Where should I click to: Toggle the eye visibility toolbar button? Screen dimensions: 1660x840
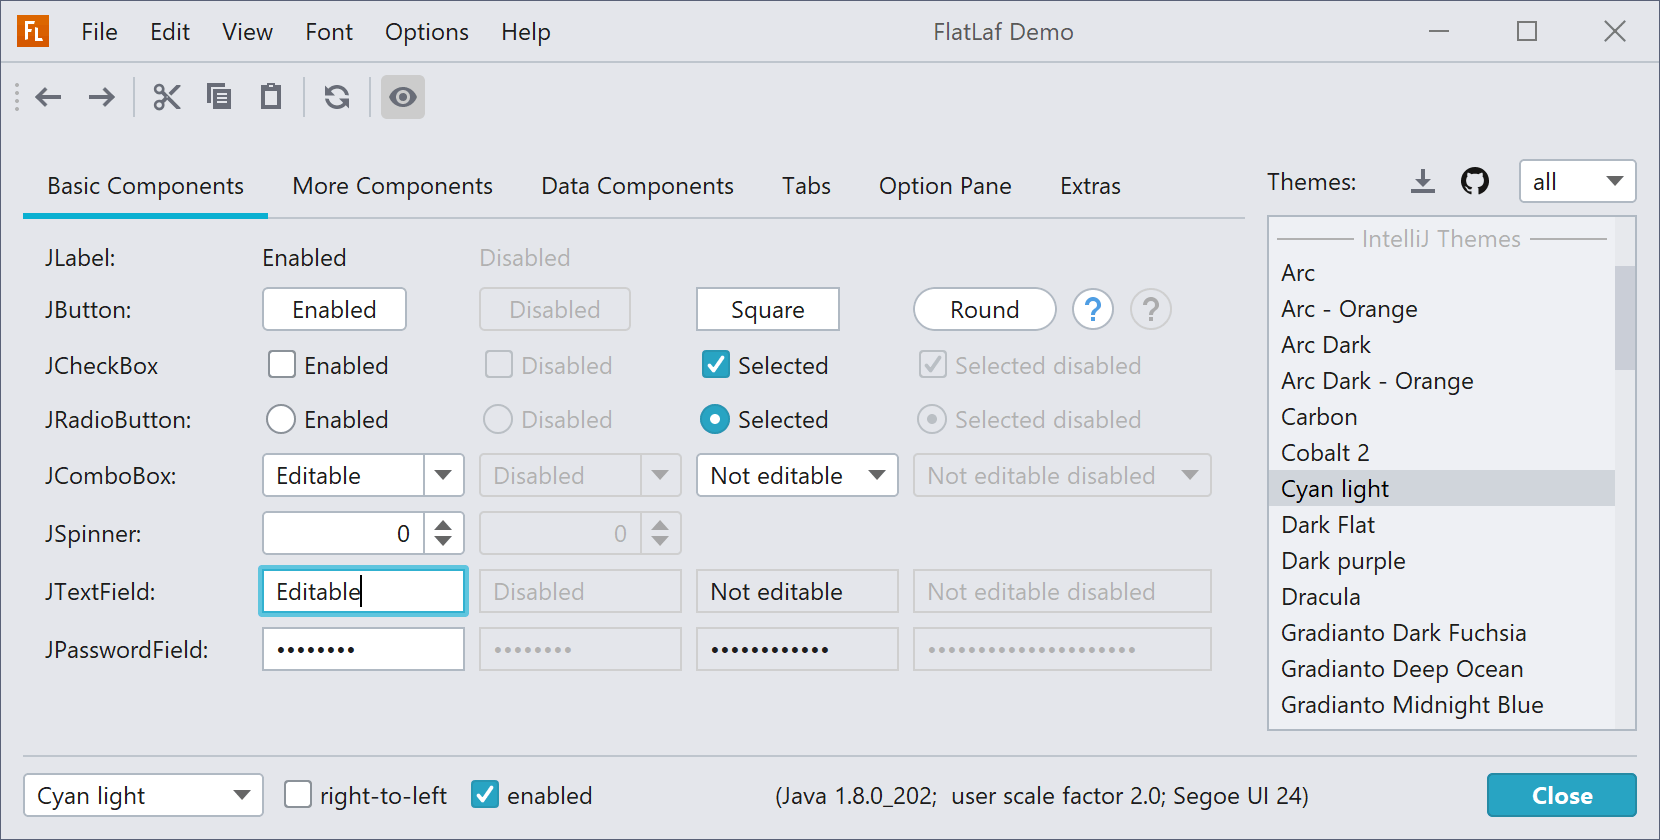click(403, 97)
